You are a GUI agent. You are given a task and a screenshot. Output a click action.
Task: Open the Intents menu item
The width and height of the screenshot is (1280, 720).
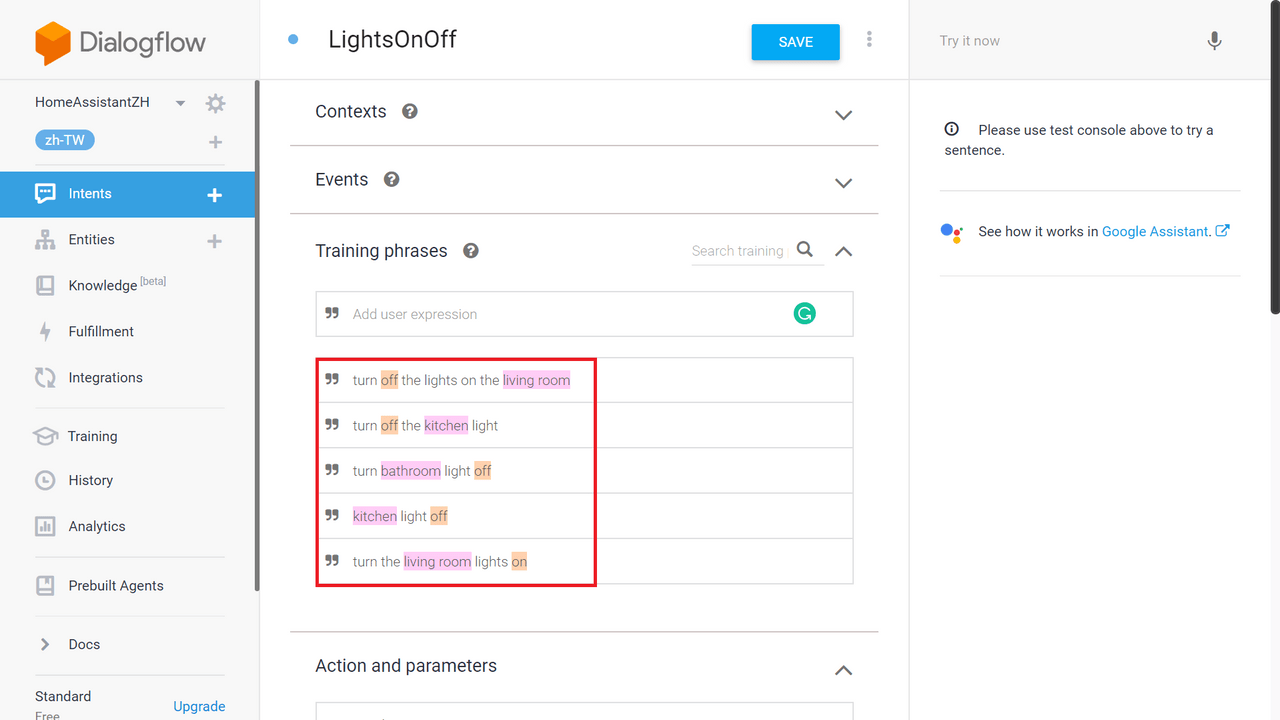click(x=90, y=194)
